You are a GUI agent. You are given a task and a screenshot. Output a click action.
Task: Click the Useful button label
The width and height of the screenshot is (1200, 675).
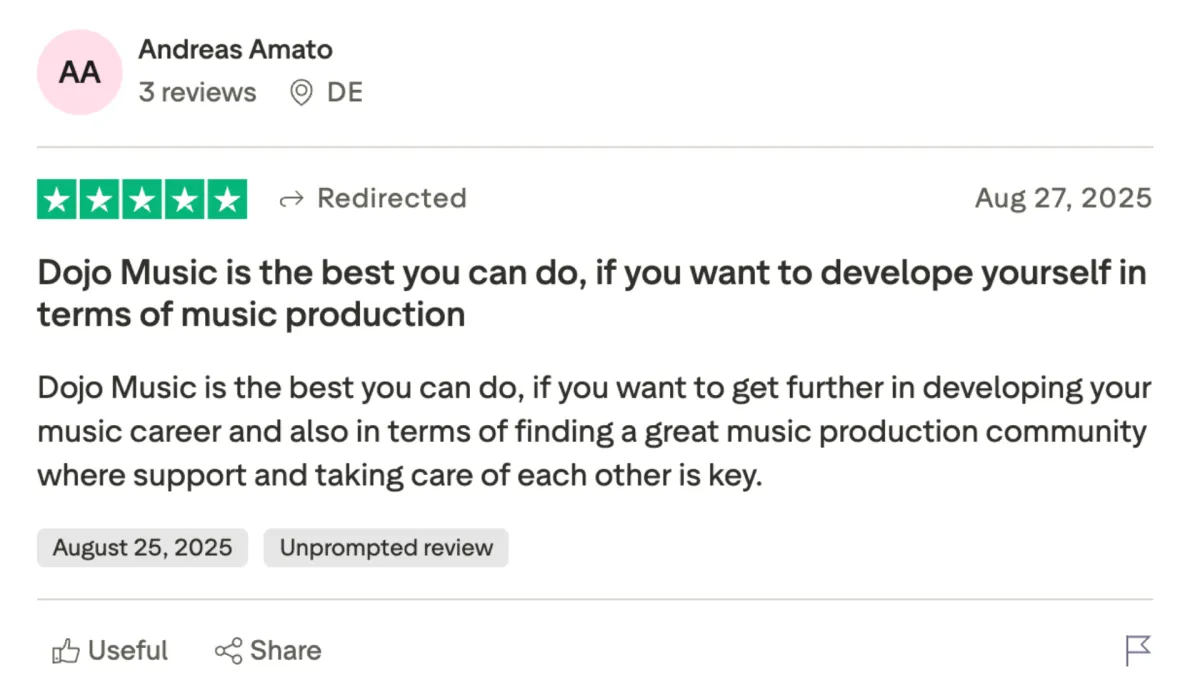[128, 651]
